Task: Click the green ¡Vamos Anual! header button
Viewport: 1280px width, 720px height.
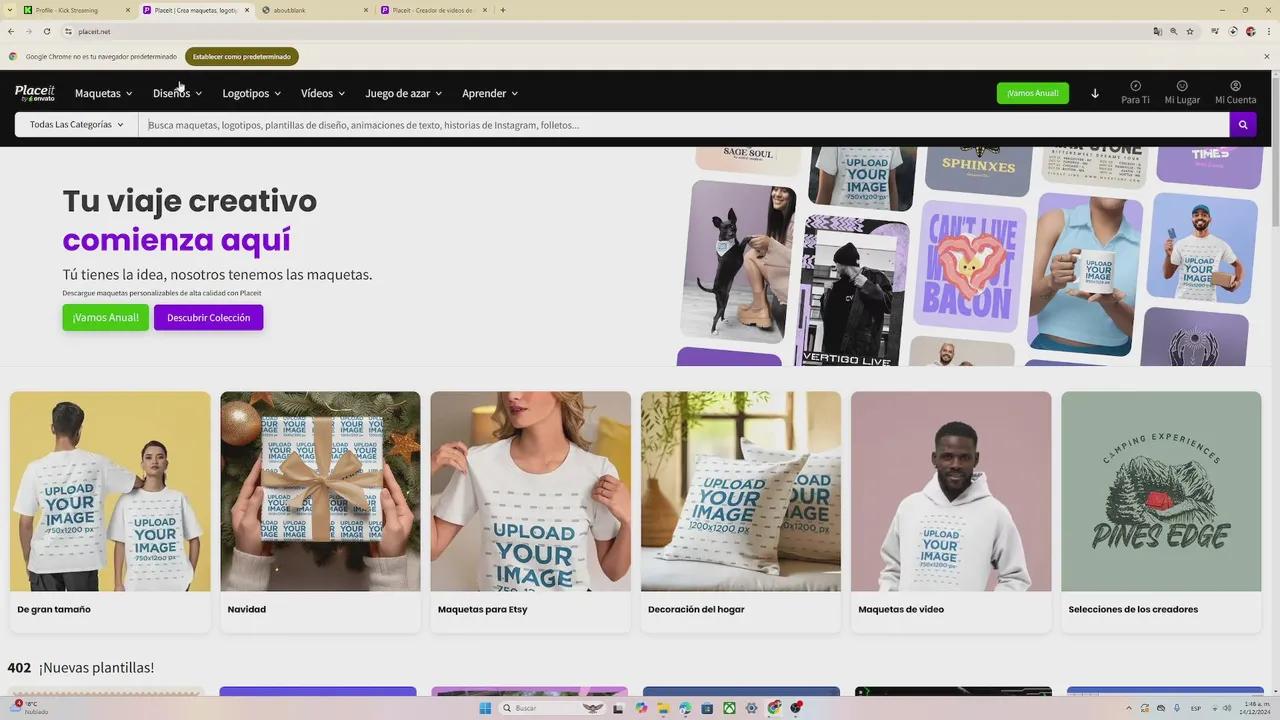Action: click(x=1033, y=93)
